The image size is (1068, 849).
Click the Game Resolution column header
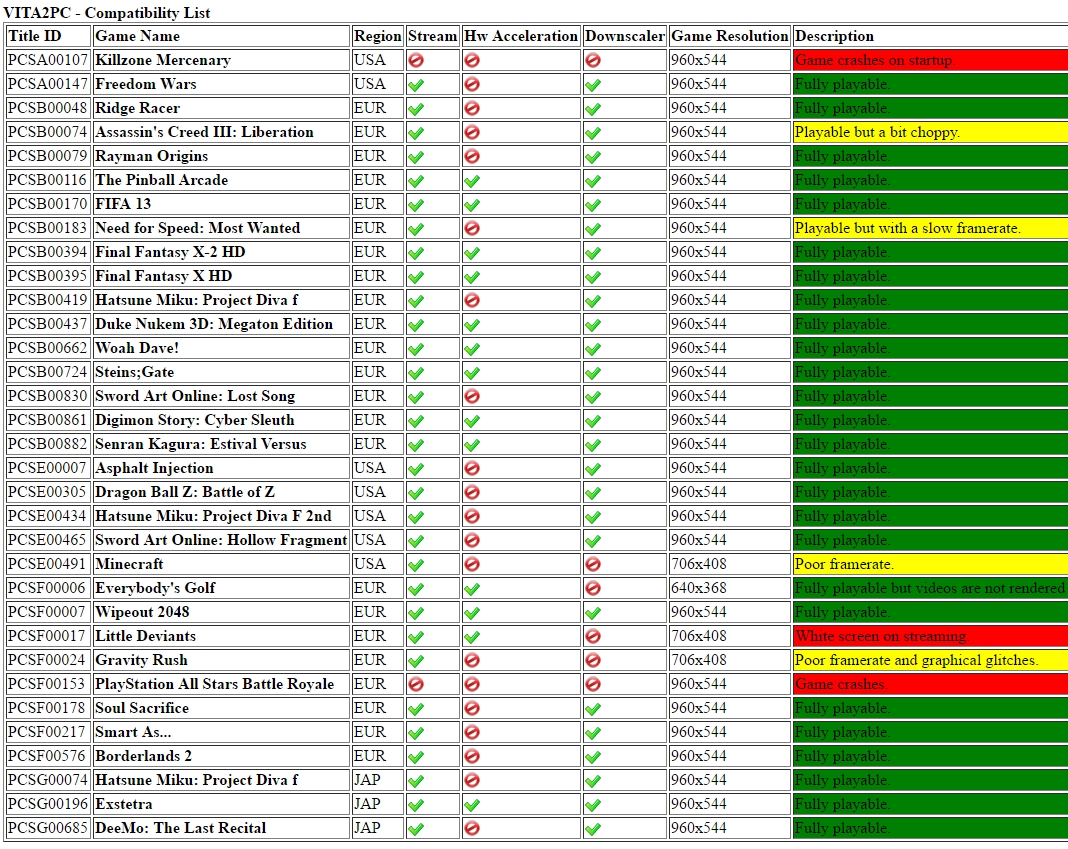pos(729,36)
